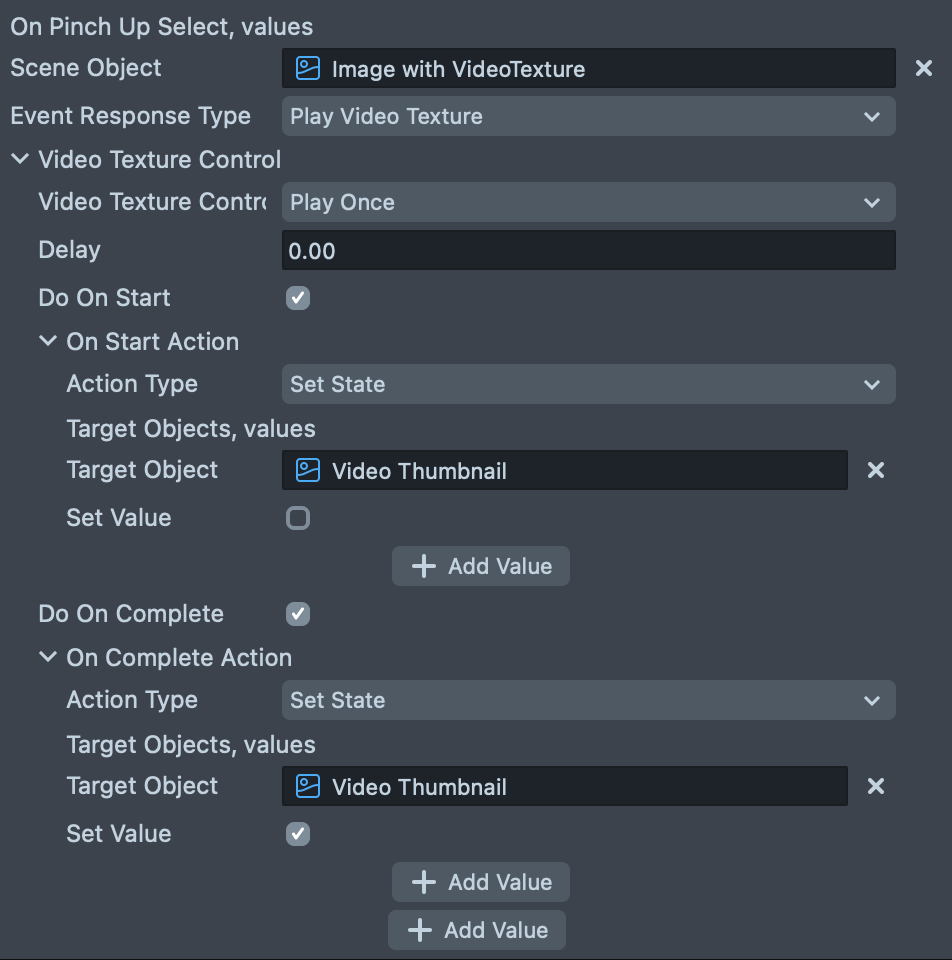Click the Image with VideoTexture object icon
The image size is (952, 960).
click(308, 68)
